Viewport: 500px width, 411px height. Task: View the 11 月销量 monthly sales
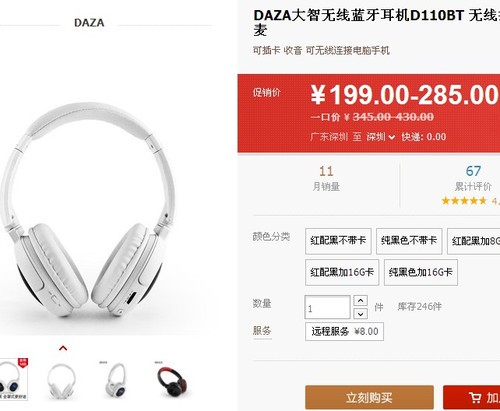pos(326,178)
